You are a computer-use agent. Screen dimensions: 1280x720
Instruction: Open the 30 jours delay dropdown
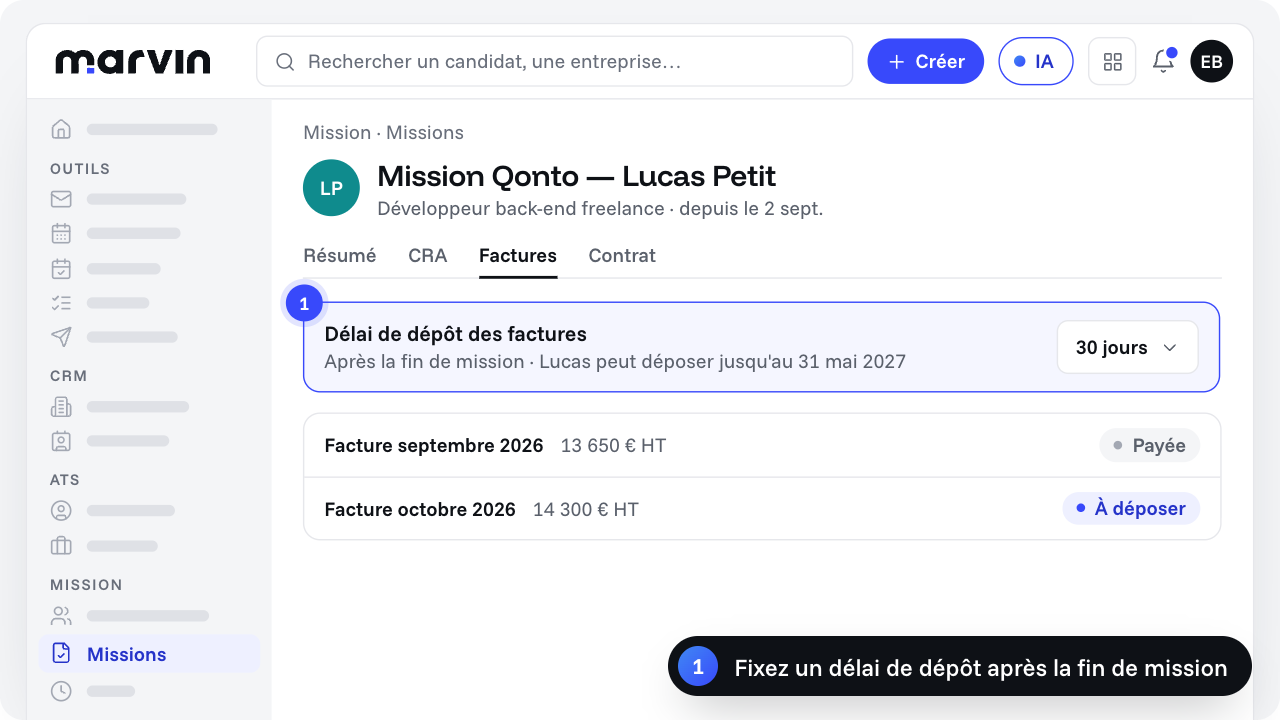pyautogui.click(x=1127, y=347)
